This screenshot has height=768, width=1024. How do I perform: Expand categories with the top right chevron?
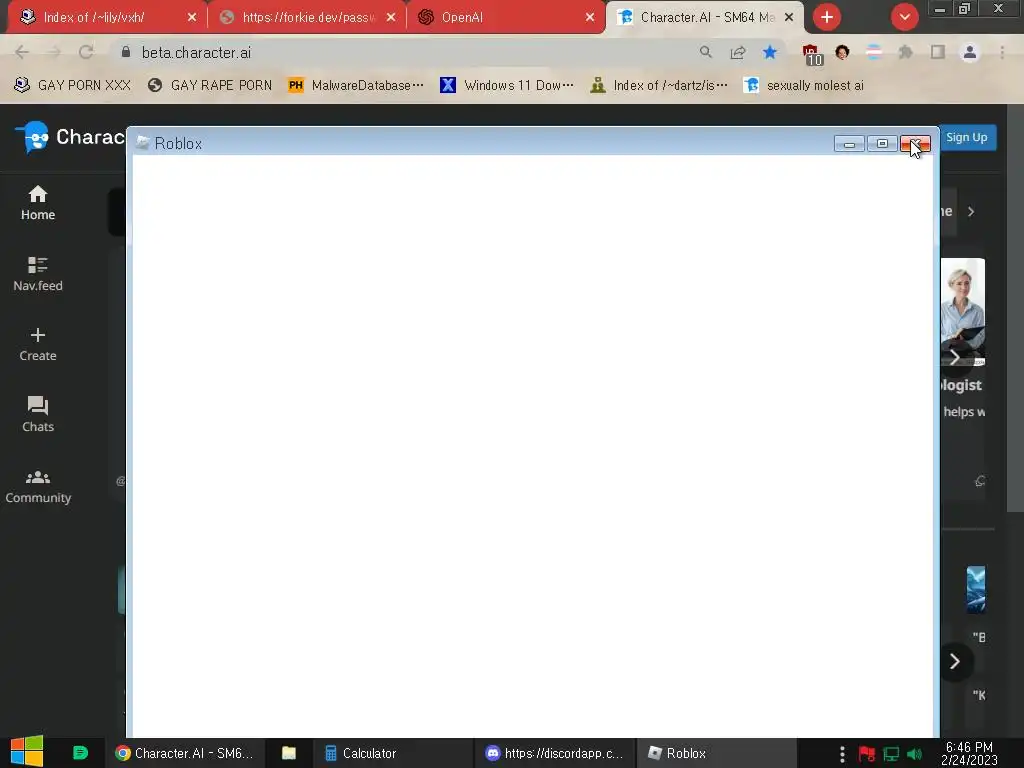pyautogui.click(x=971, y=212)
